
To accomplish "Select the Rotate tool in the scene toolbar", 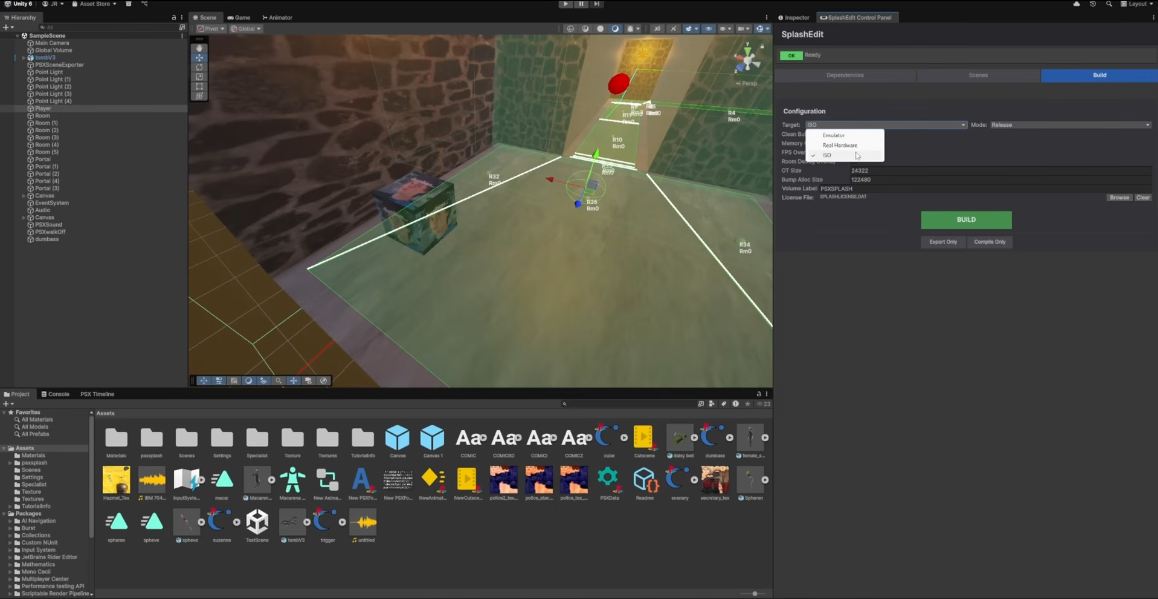I will pos(199,67).
